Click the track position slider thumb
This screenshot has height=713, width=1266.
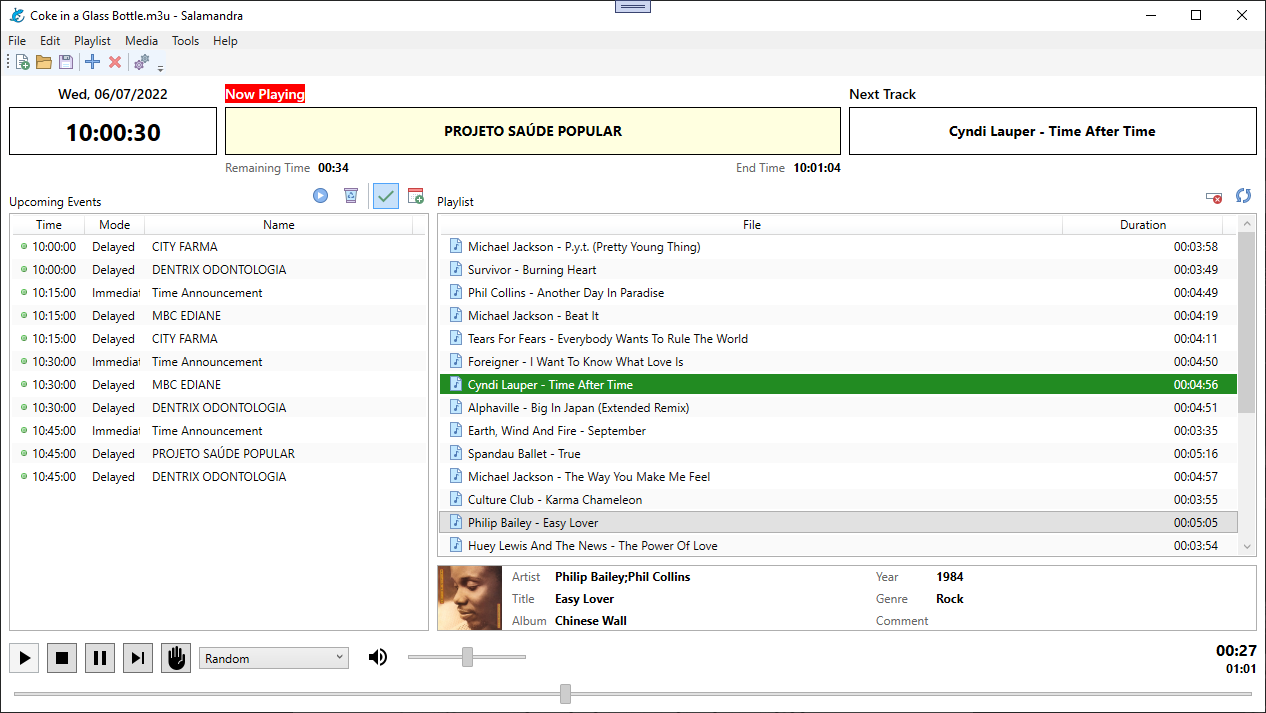(x=565, y=694)
